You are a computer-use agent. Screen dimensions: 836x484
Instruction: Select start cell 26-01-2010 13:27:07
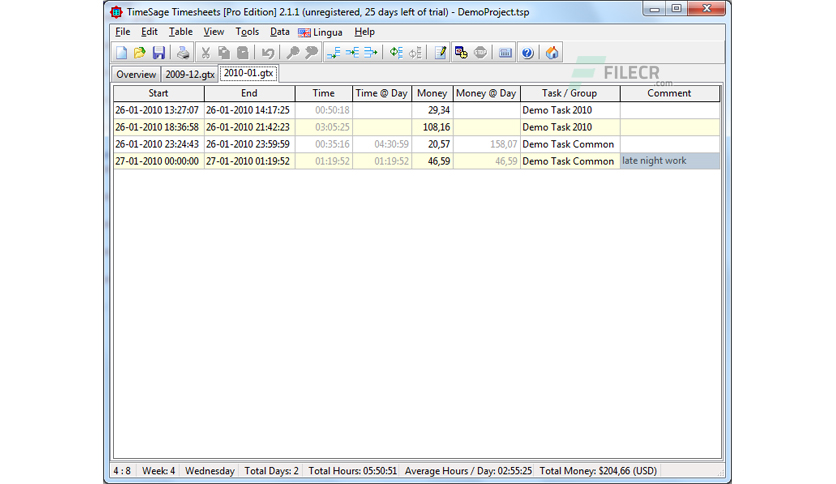click(158, 110)
